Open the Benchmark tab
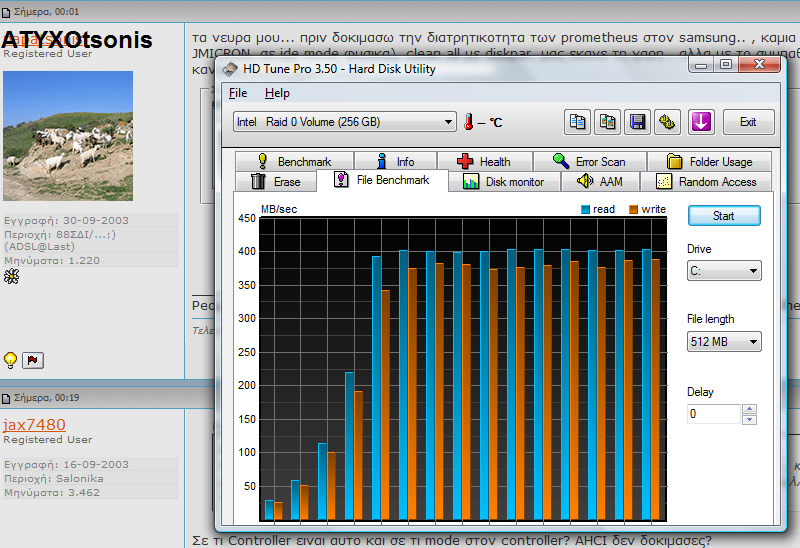 pos(294,161)
